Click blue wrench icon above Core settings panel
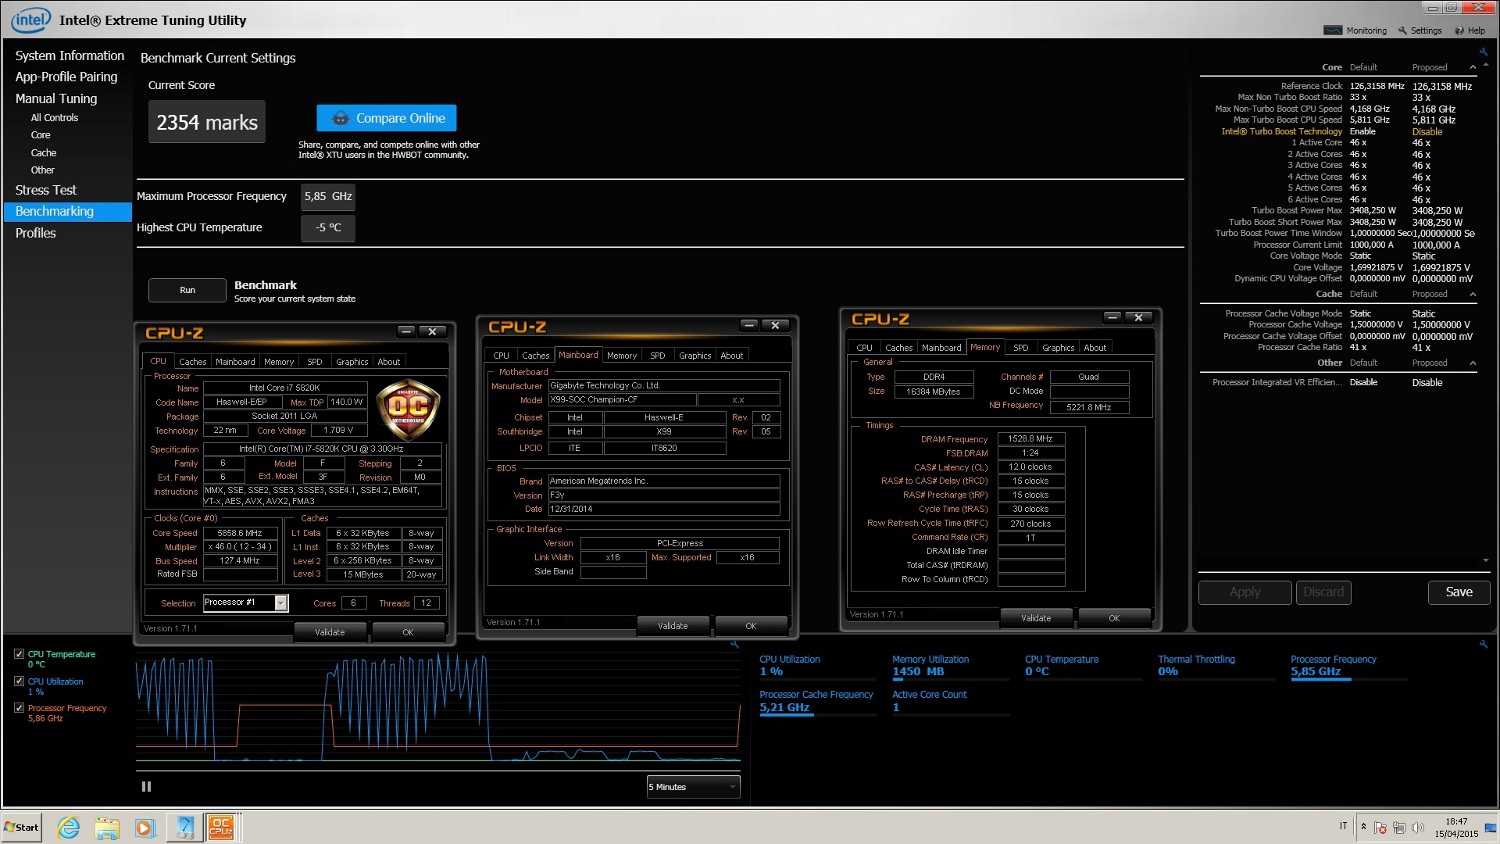 [x=1483, y=52]
